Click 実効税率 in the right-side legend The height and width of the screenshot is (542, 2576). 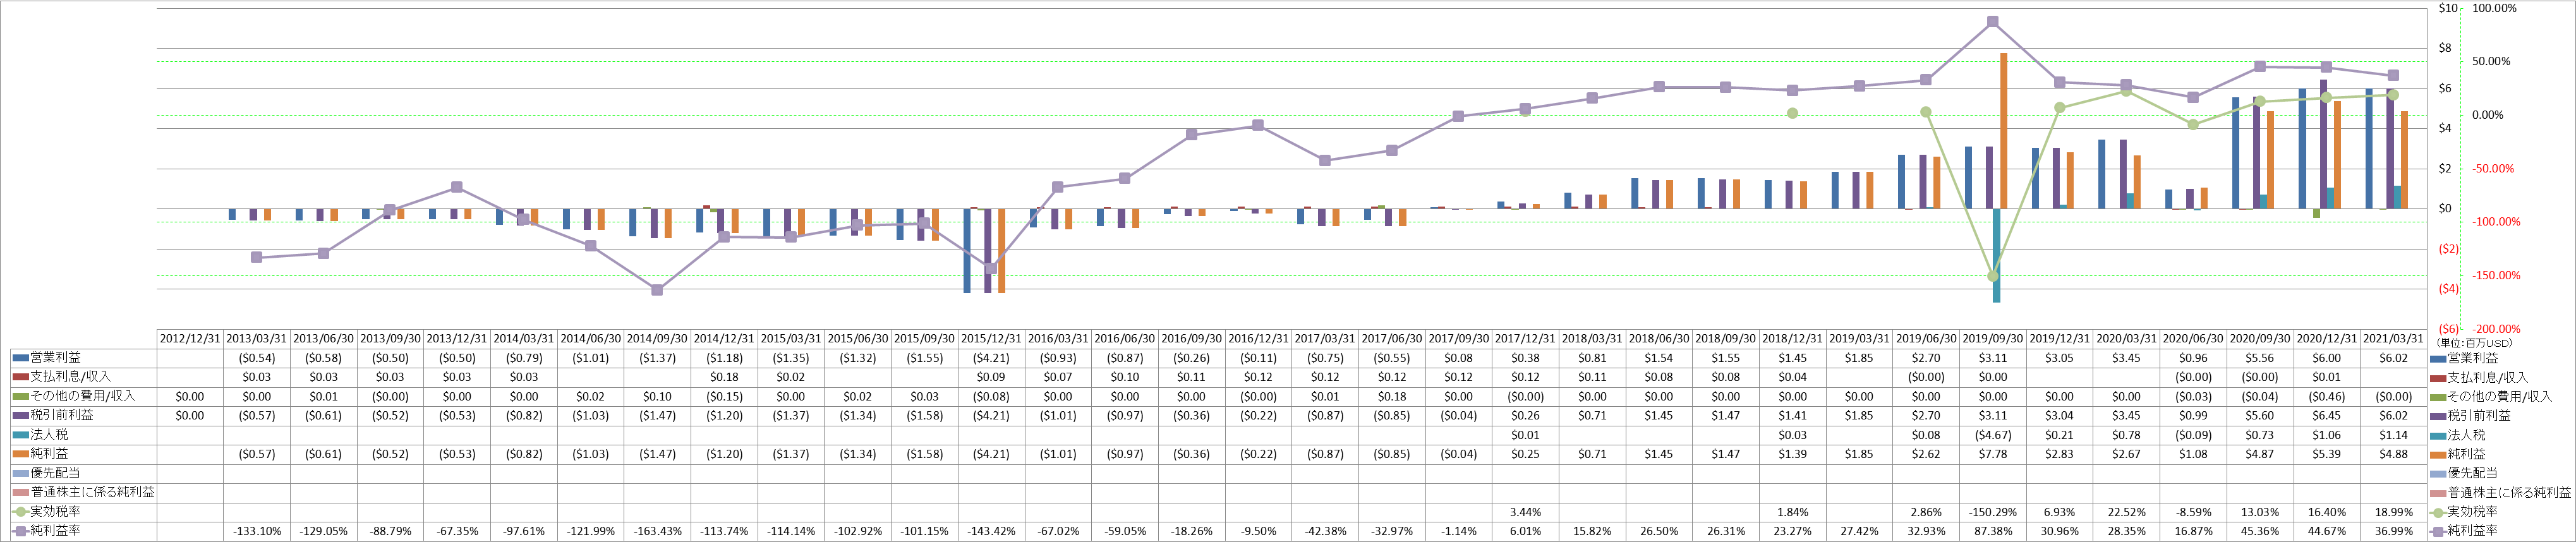pyautogui.click(x=2464, y=511)
